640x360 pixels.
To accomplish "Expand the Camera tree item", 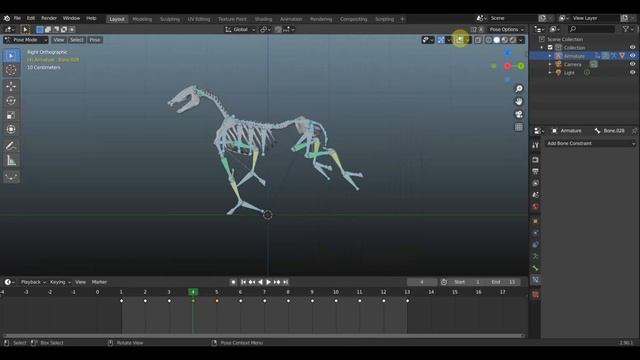I will point(550,64).
